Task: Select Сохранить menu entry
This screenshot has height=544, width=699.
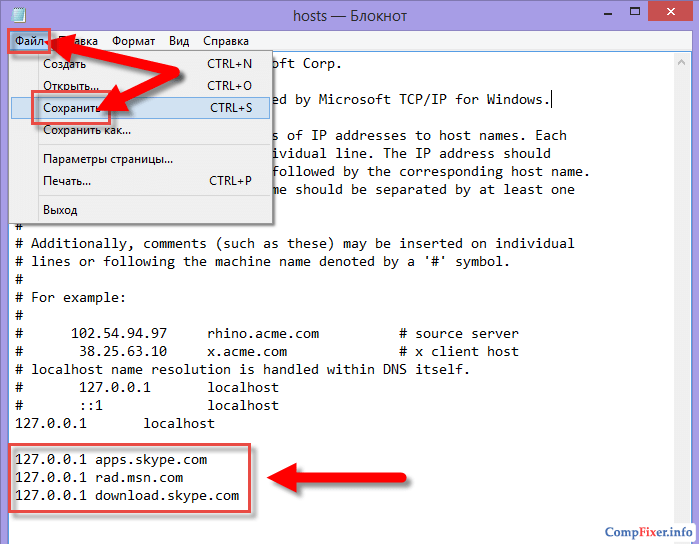Action: tap(140, 108)
